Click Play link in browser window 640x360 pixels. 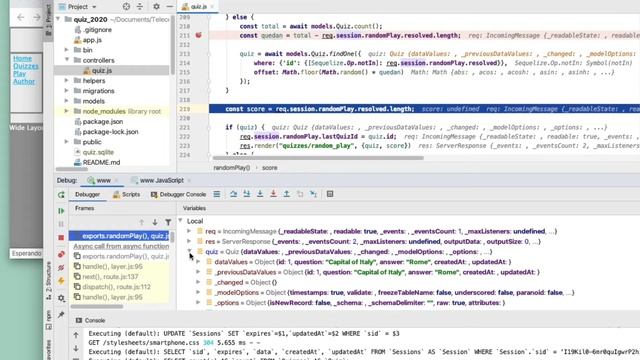(19, 74)
